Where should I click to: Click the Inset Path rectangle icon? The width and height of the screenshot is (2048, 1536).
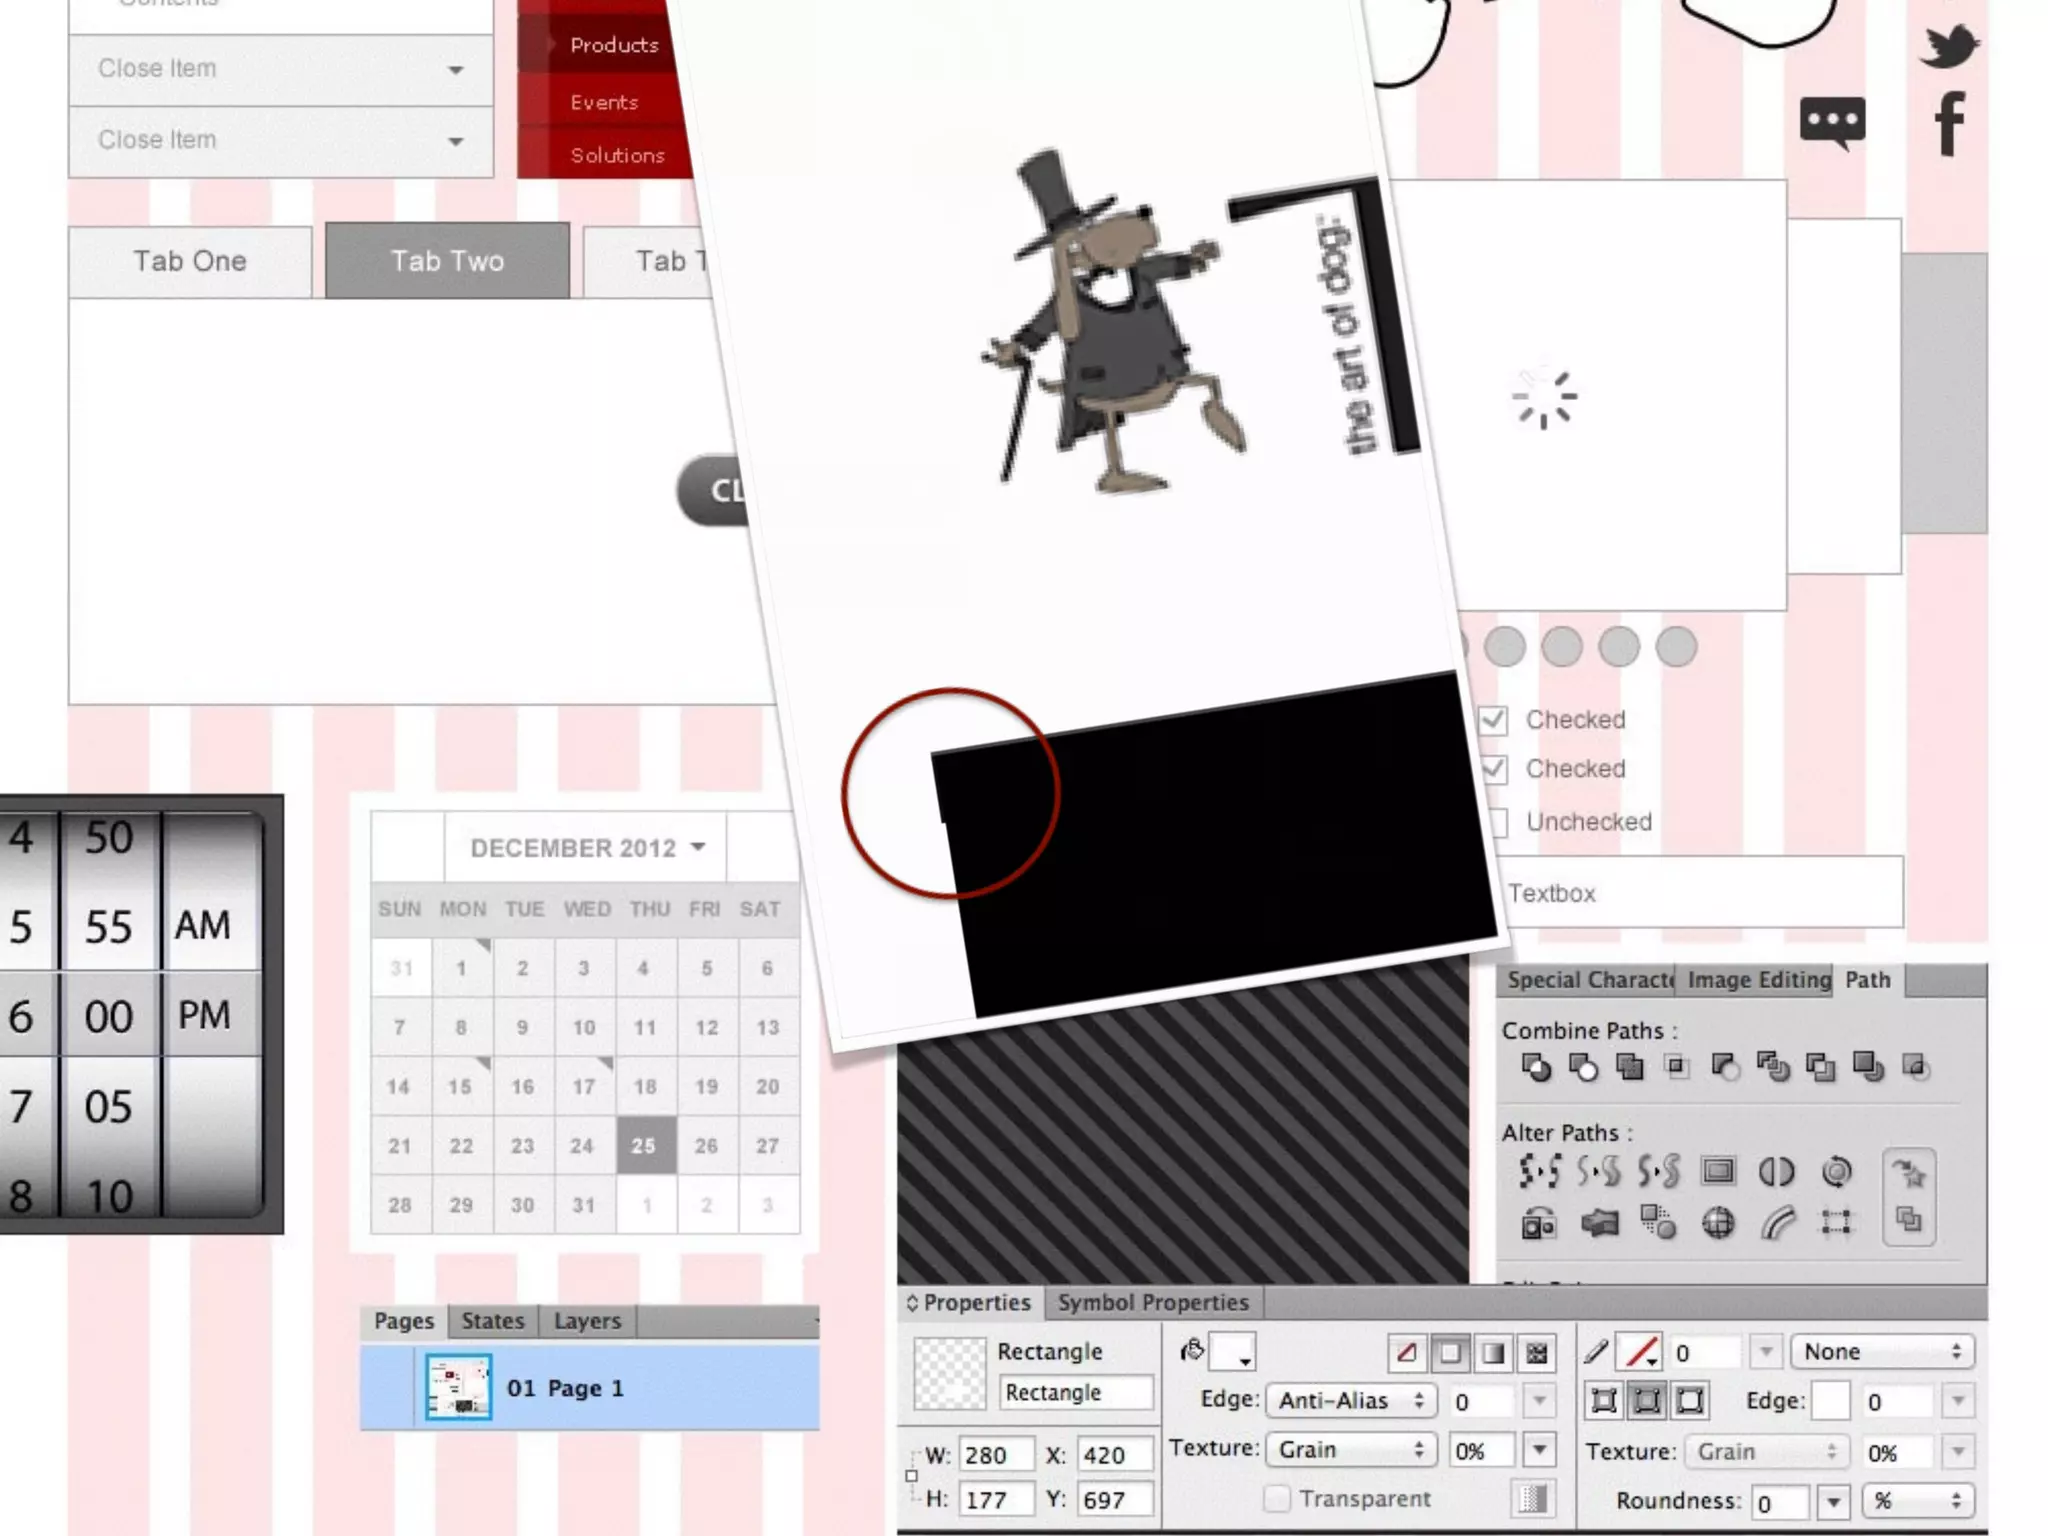click(x=1718, y=1170)
